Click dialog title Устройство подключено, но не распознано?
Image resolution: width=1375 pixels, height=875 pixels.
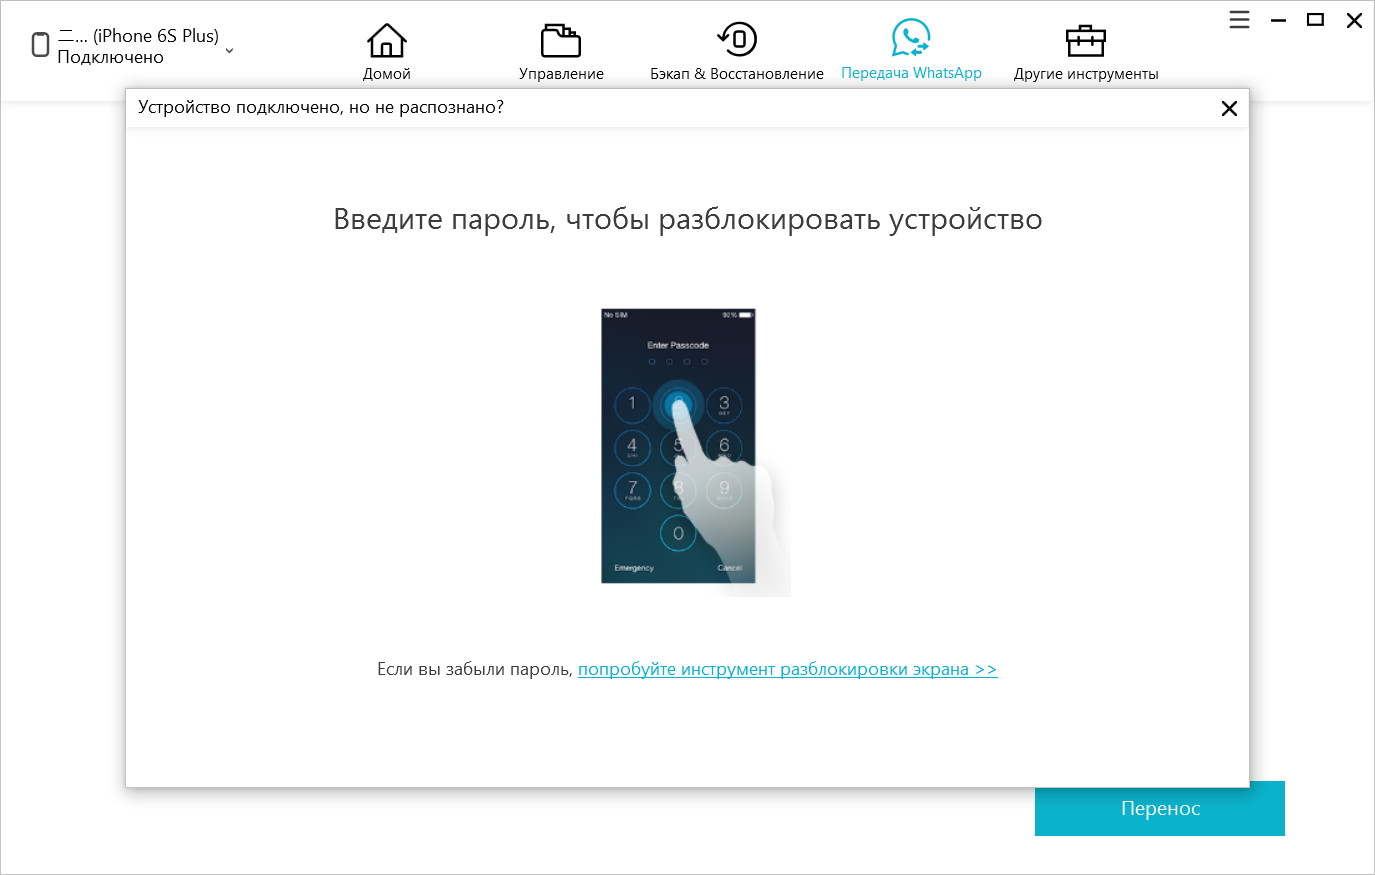[321, 107]
